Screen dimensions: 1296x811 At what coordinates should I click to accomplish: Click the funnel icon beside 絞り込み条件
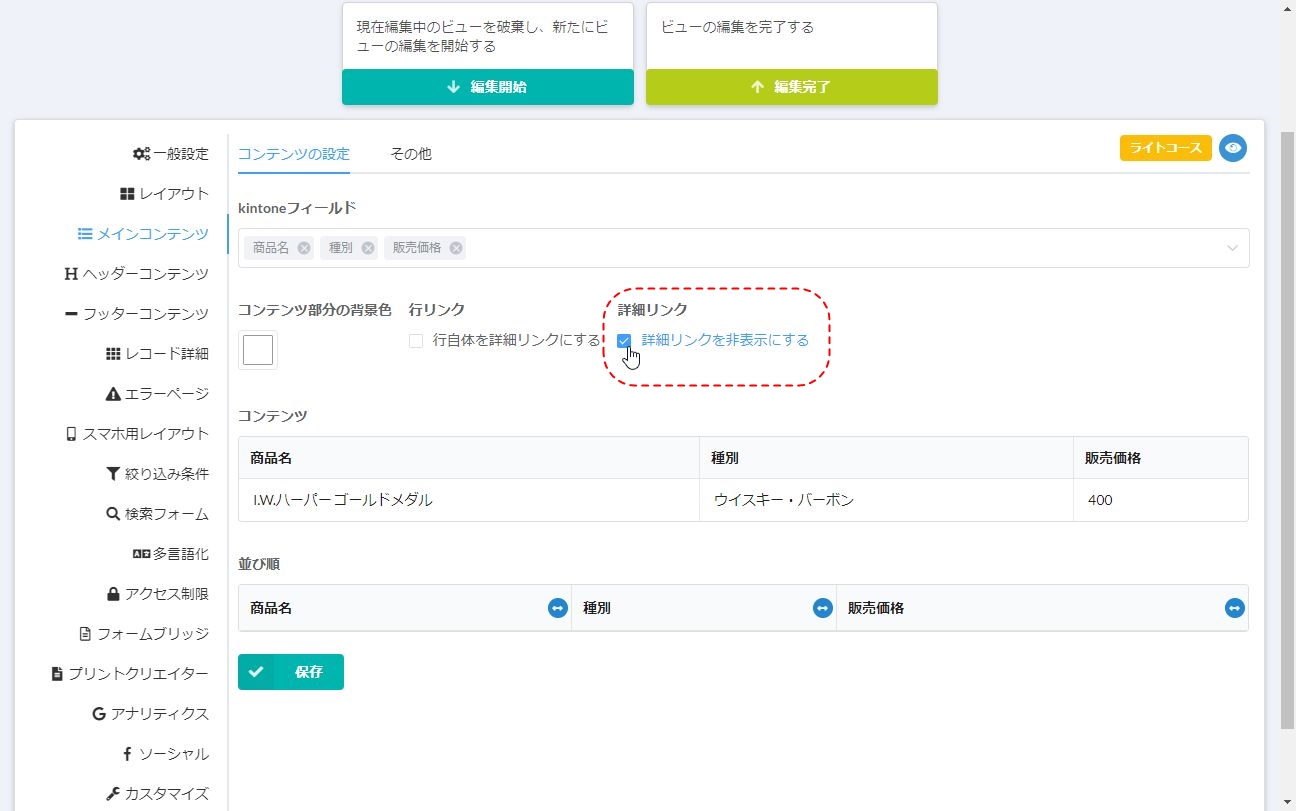pos(113,474)
